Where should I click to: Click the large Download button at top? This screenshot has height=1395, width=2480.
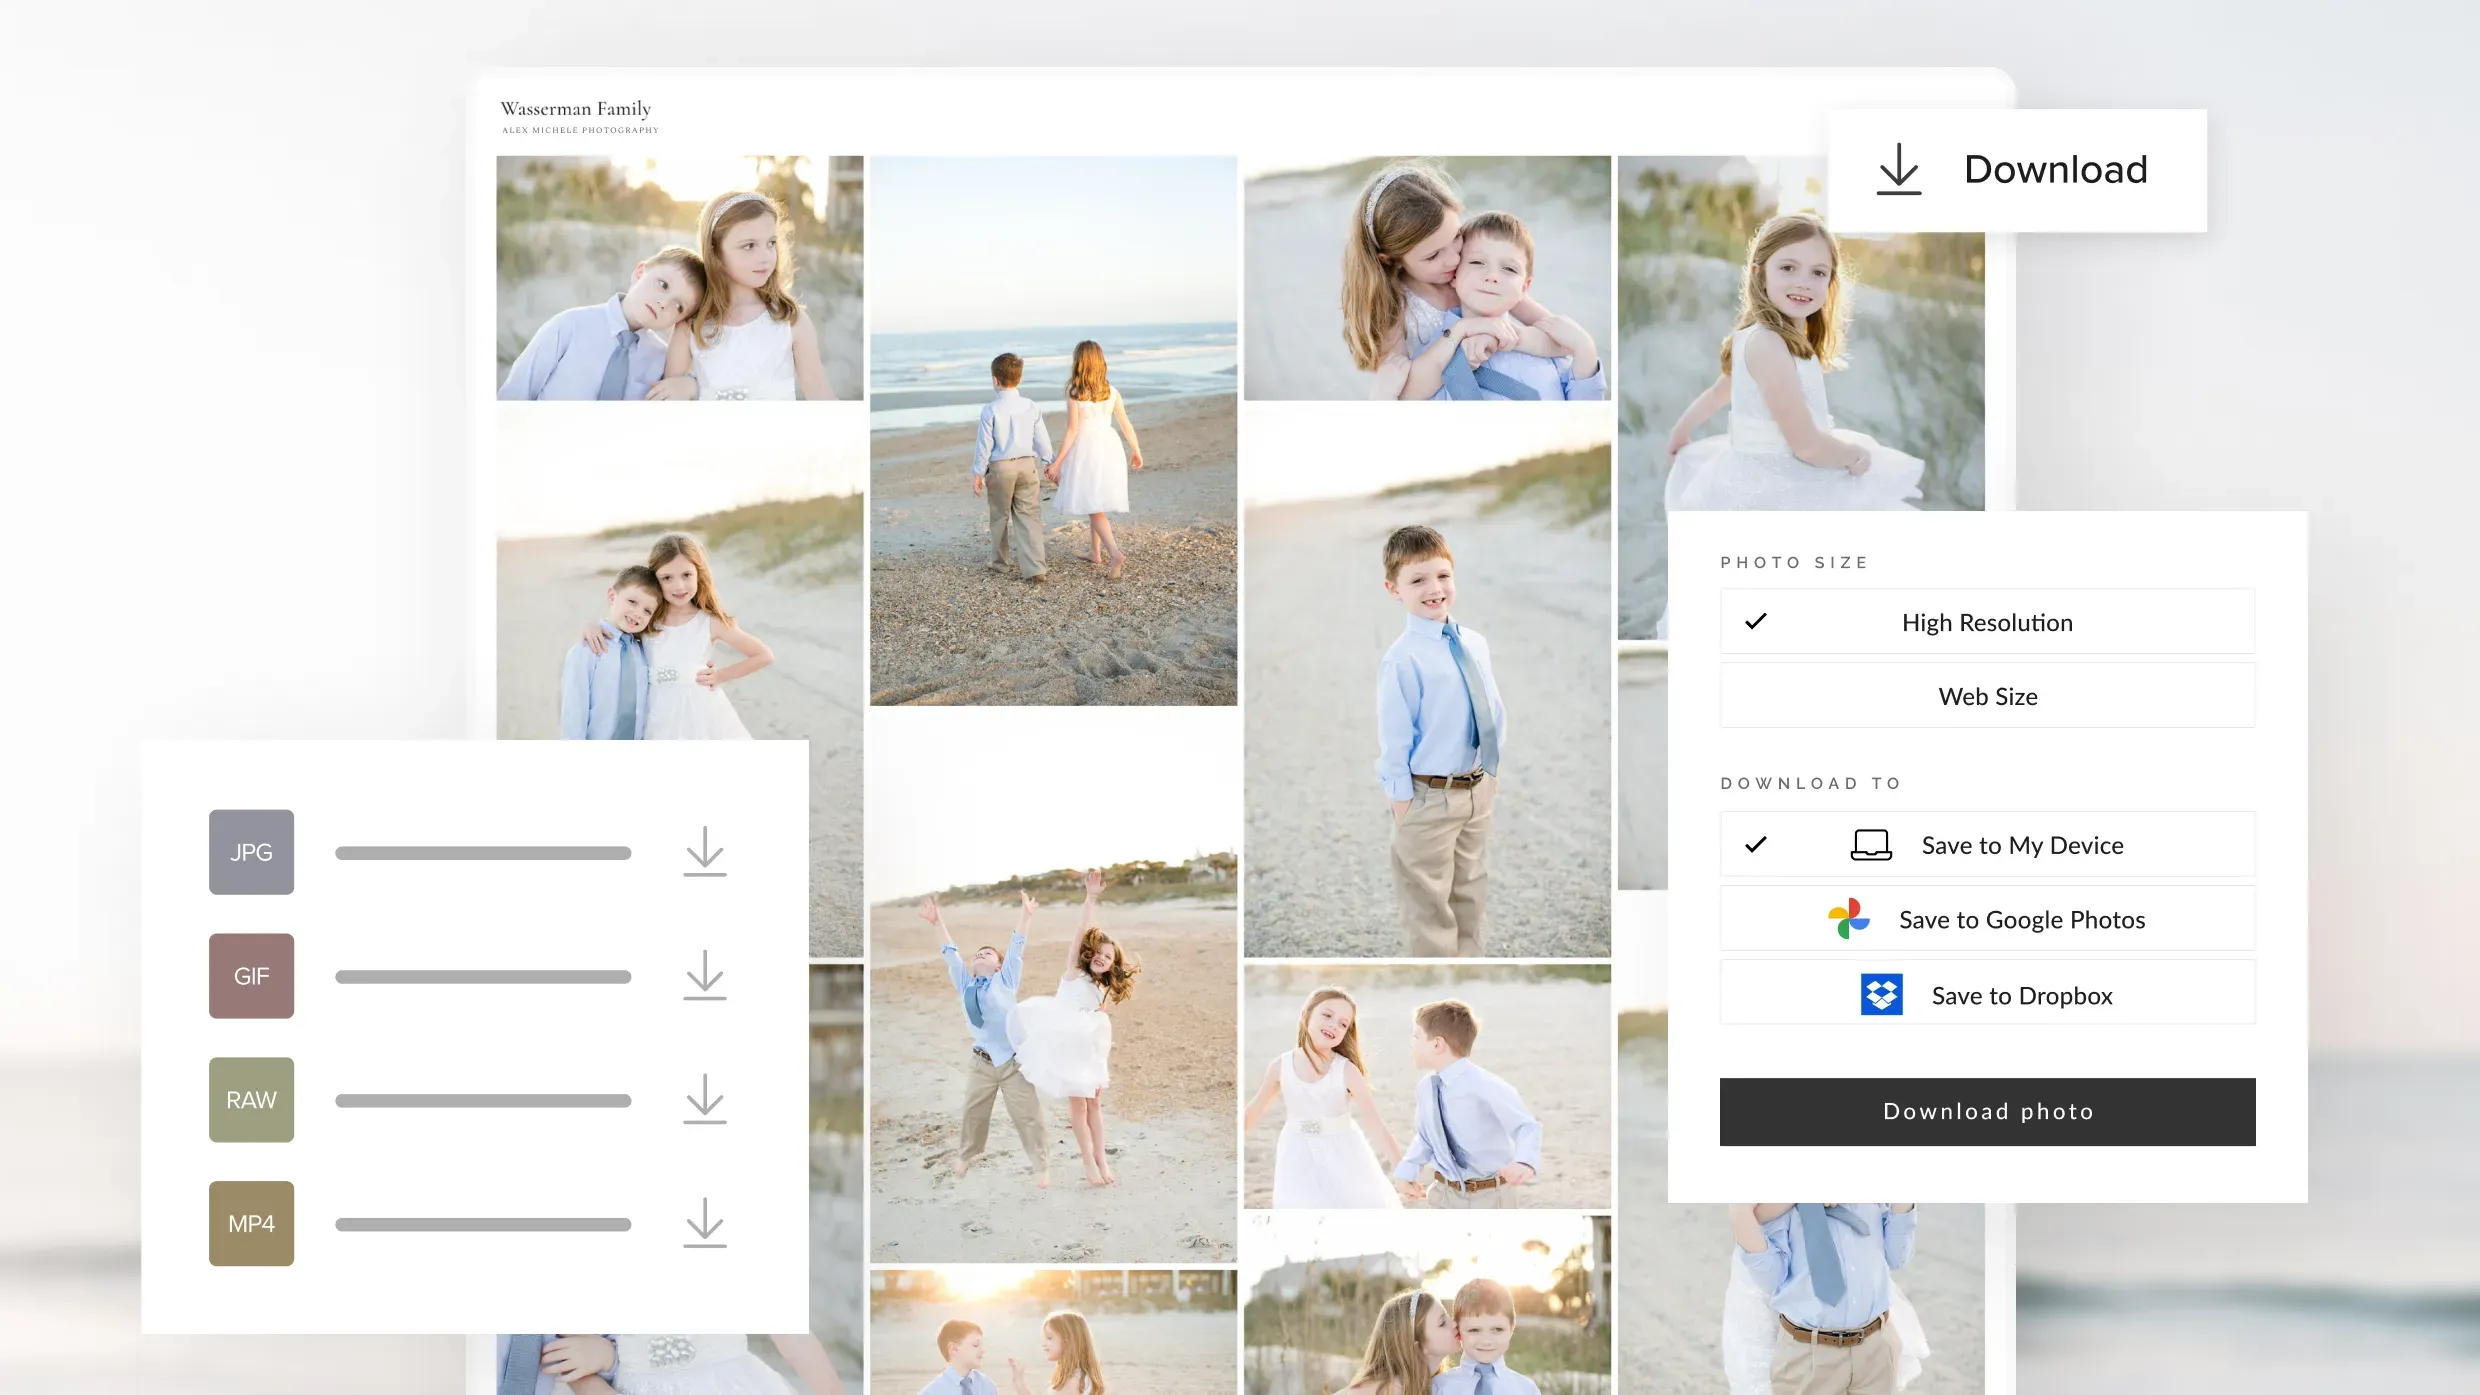coord(2016,170)
